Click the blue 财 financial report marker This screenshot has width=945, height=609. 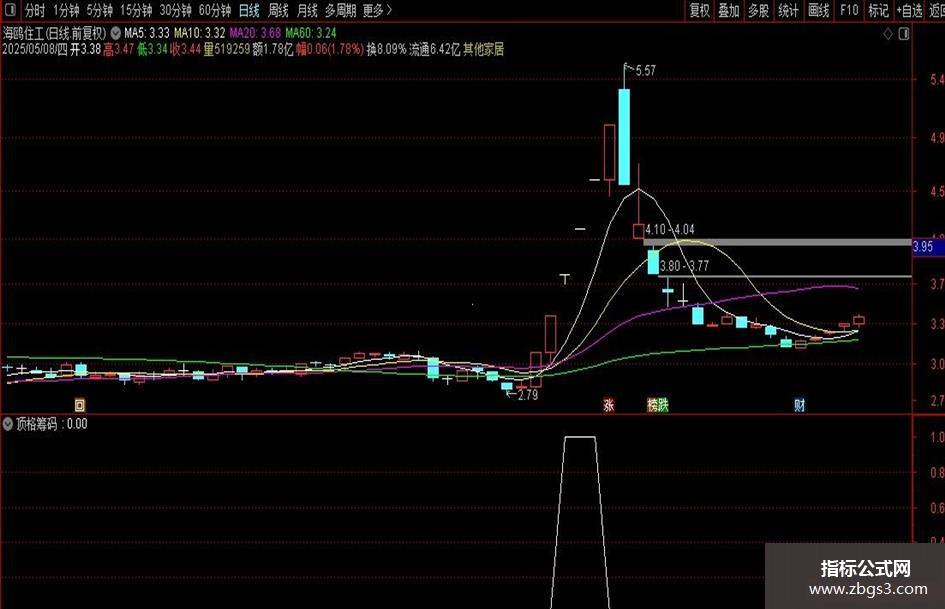[x=800, y=405]
